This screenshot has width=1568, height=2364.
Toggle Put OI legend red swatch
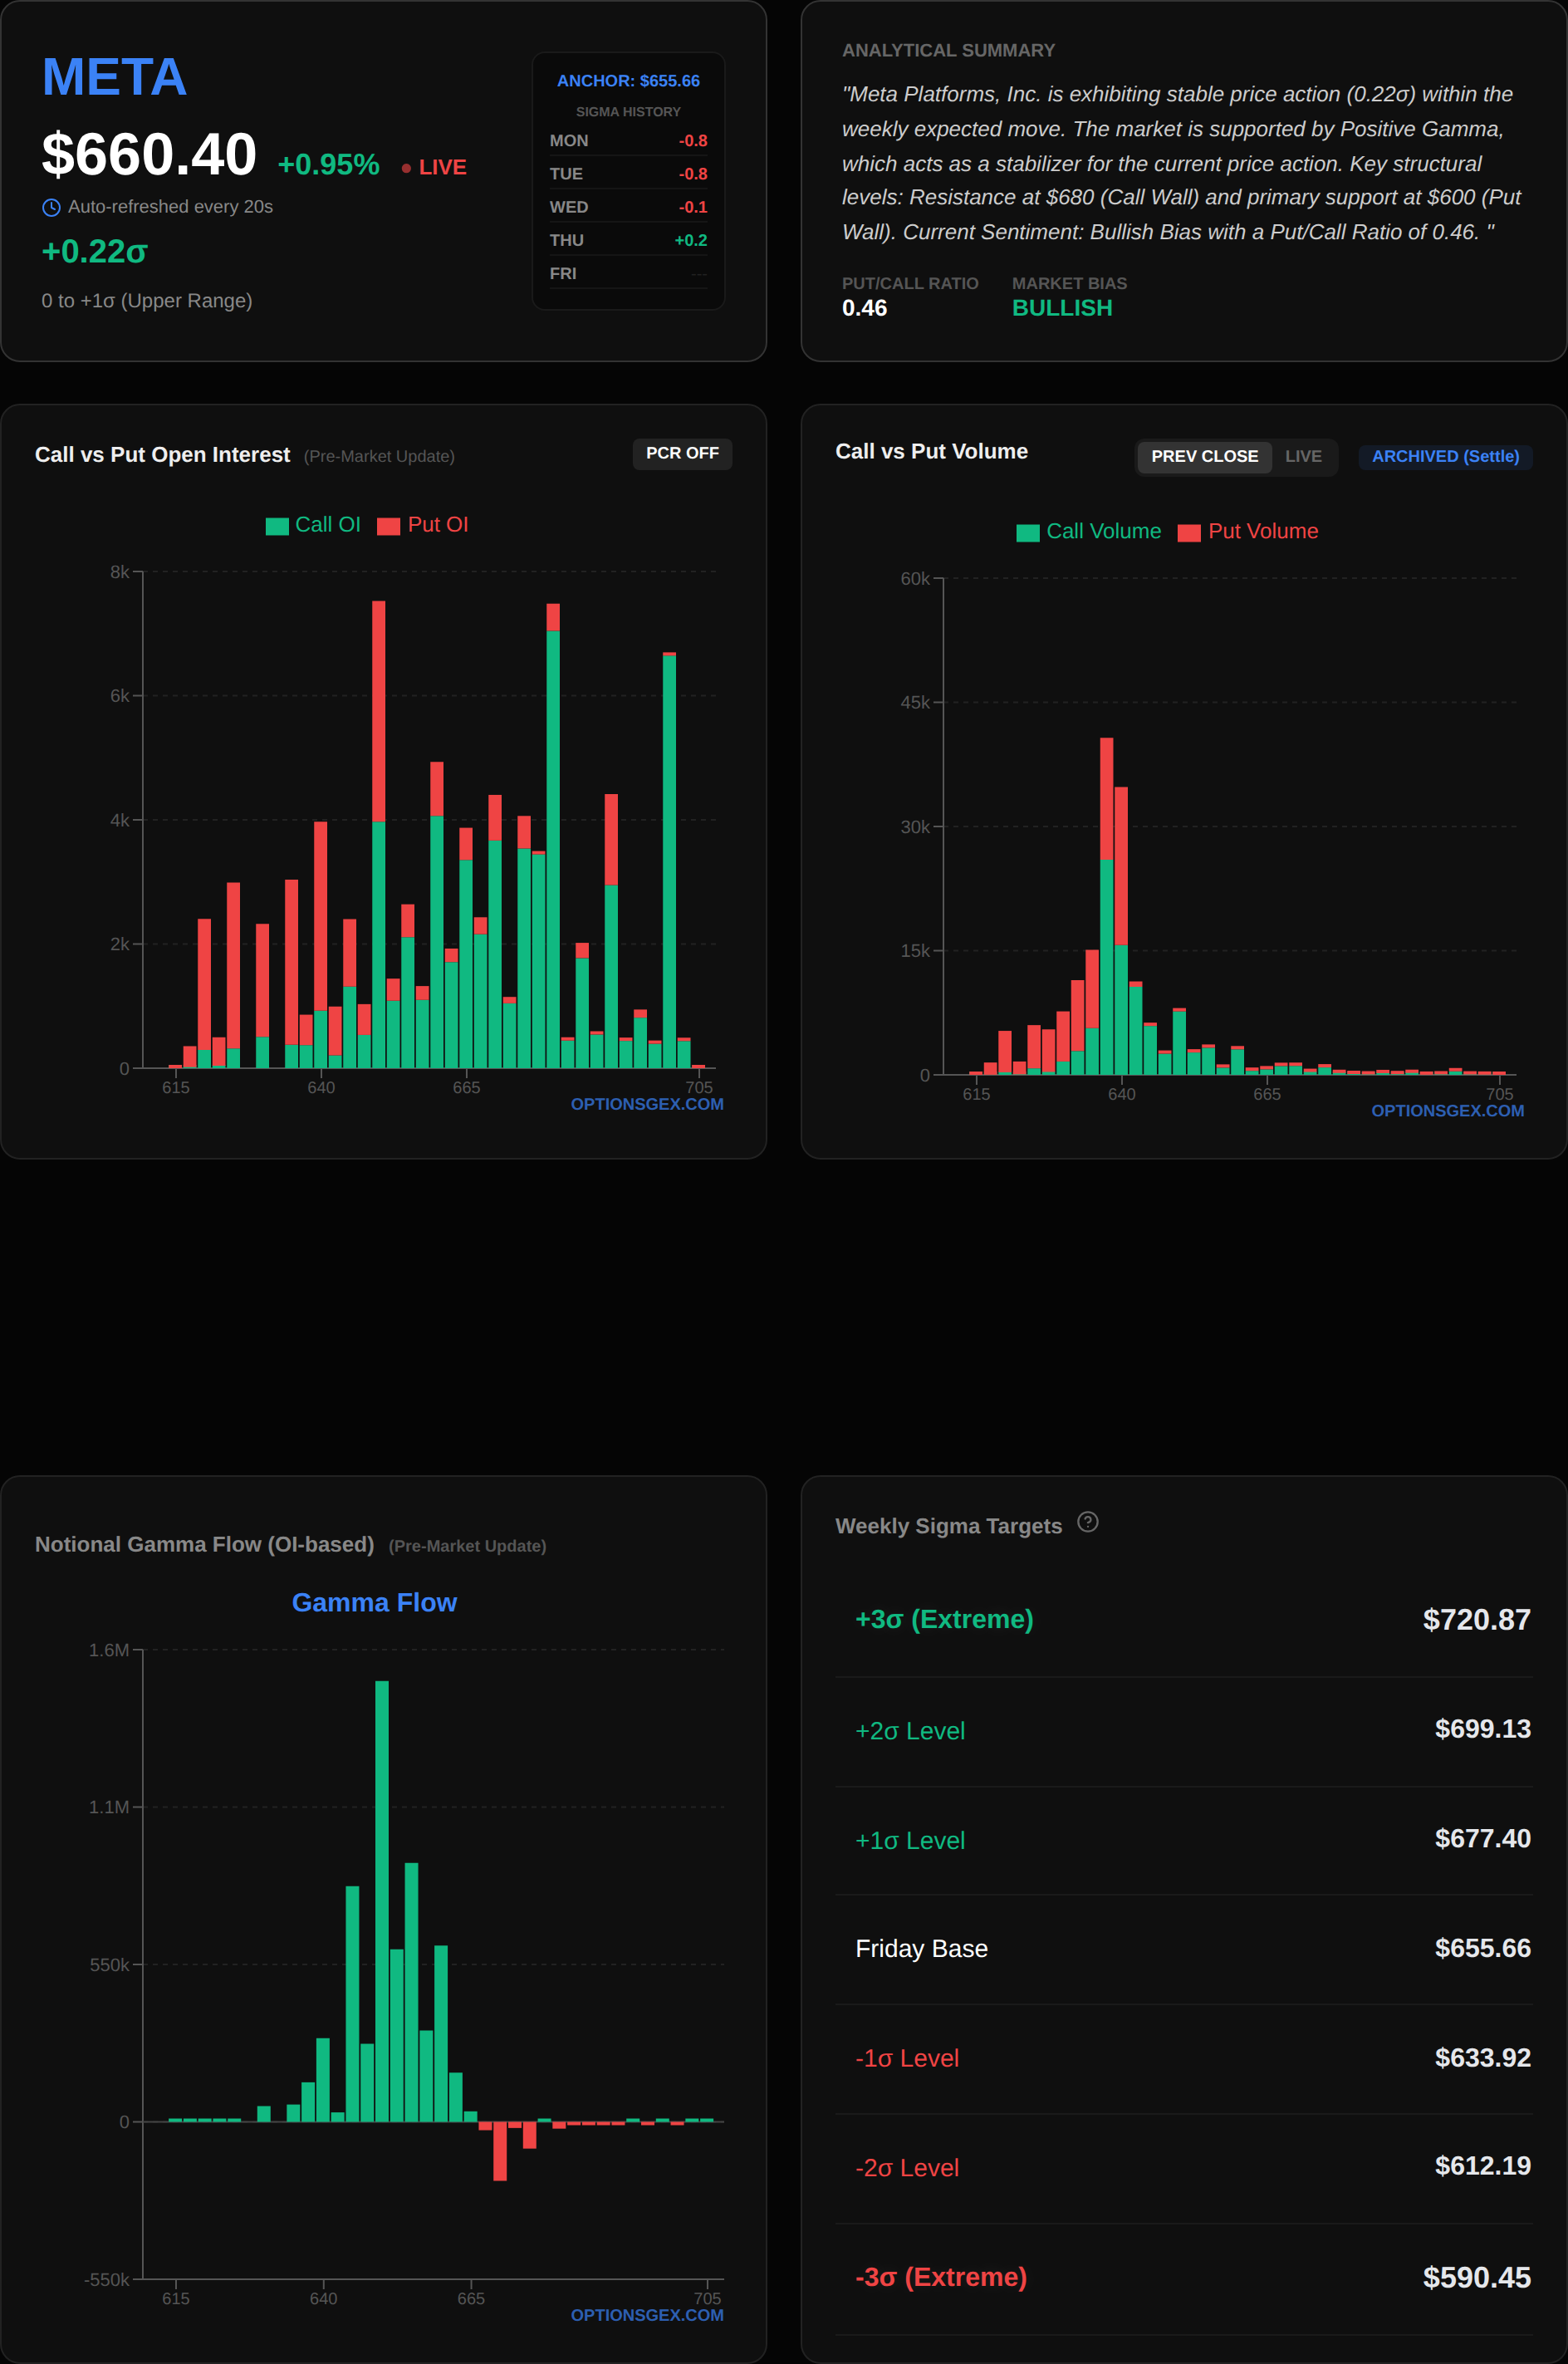pos(388,526)
